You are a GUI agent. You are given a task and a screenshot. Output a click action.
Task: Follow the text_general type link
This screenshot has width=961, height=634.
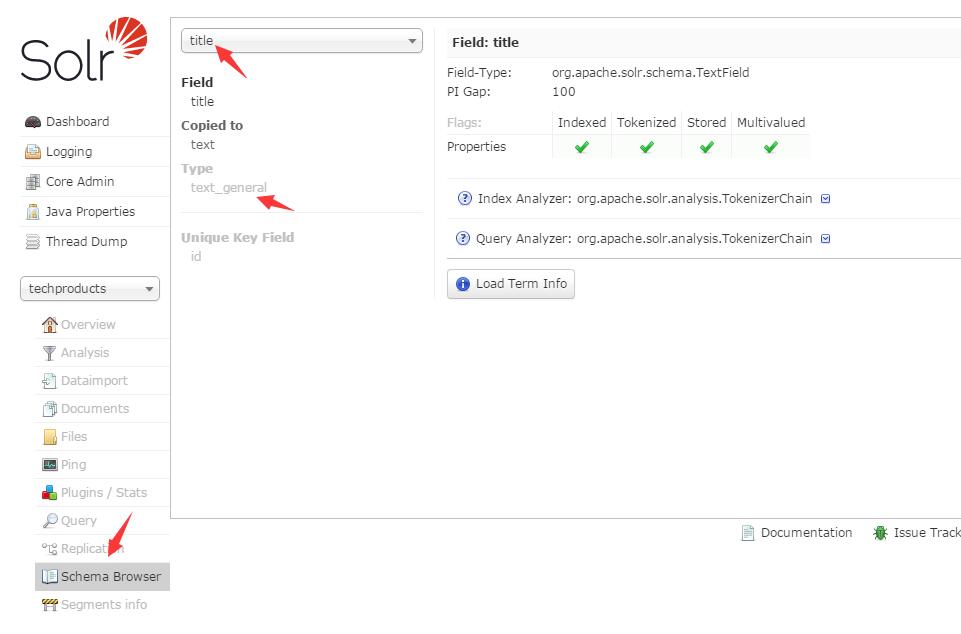point(229,188)
